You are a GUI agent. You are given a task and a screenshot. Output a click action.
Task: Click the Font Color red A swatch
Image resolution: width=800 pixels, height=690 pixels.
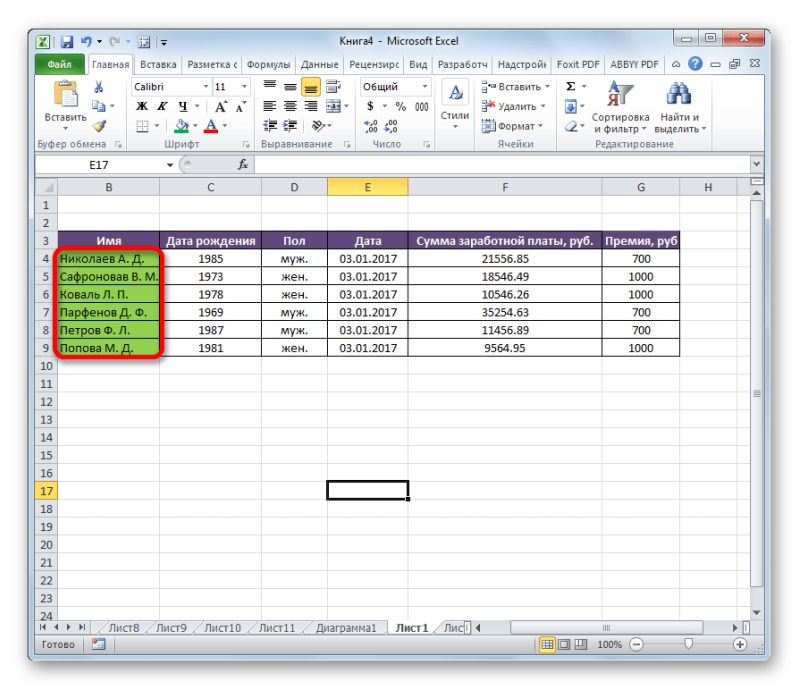coord(211,126)
